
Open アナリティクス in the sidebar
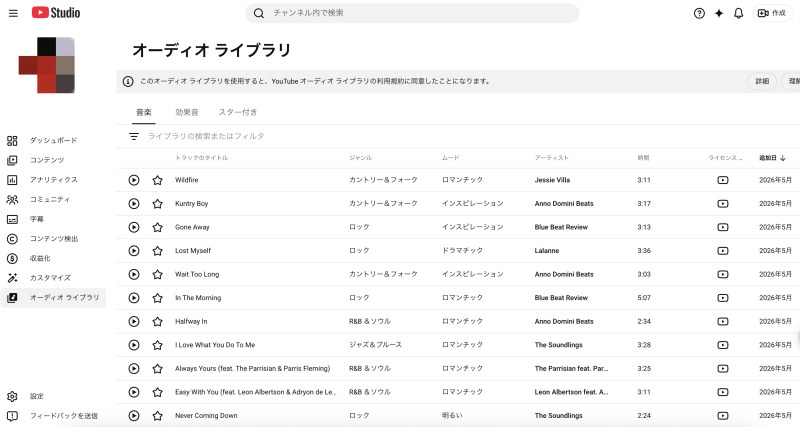click(x=53, y=180)
